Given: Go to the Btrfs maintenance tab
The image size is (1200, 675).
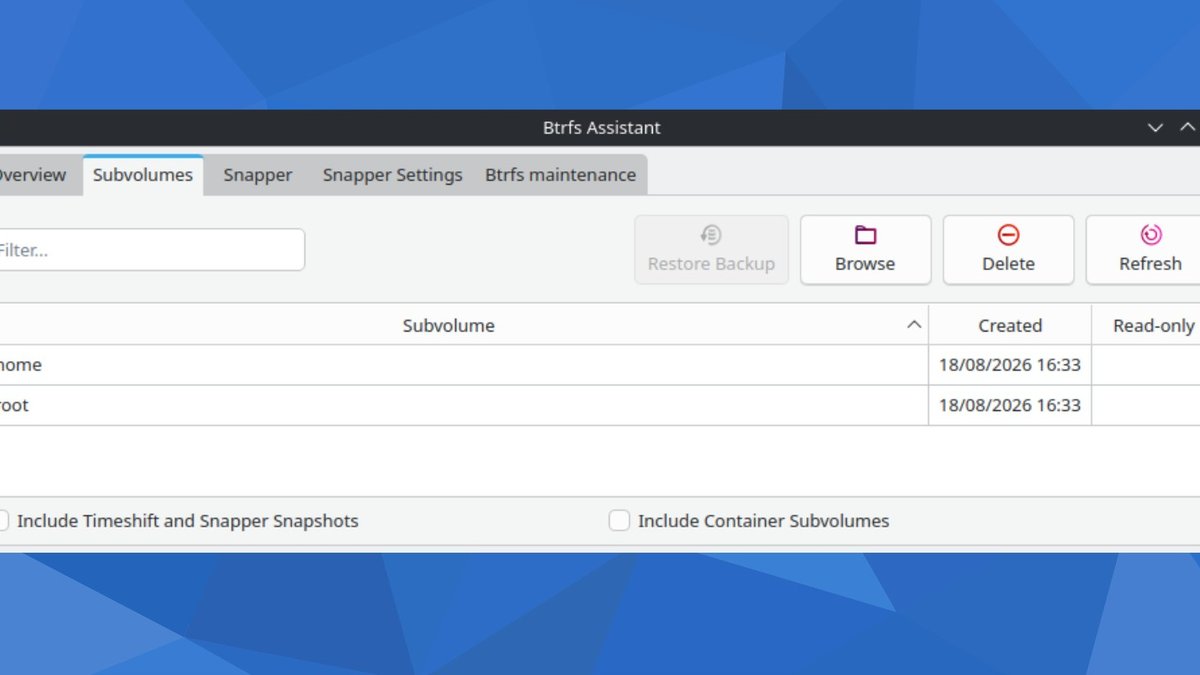Looking at the screenshot, I should (x=561, y=175).
